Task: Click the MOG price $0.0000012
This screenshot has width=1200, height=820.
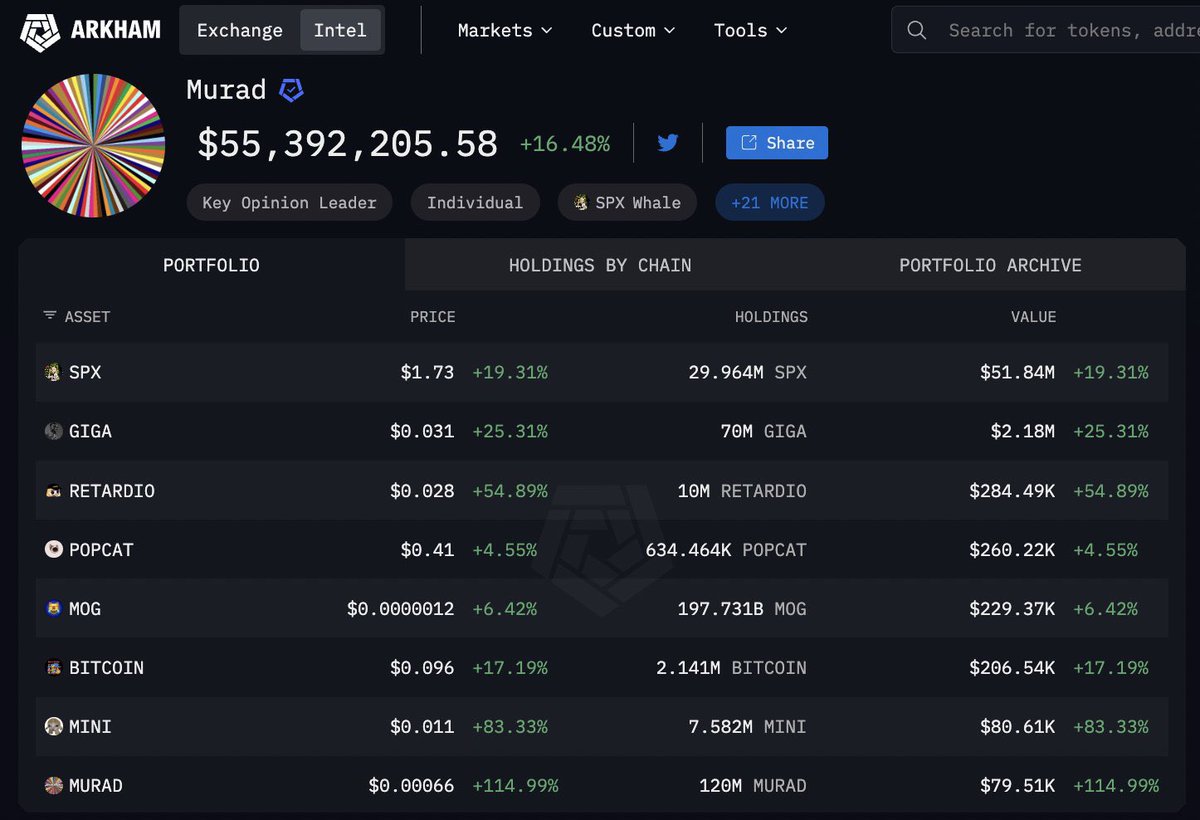Action: pos(401,609)
